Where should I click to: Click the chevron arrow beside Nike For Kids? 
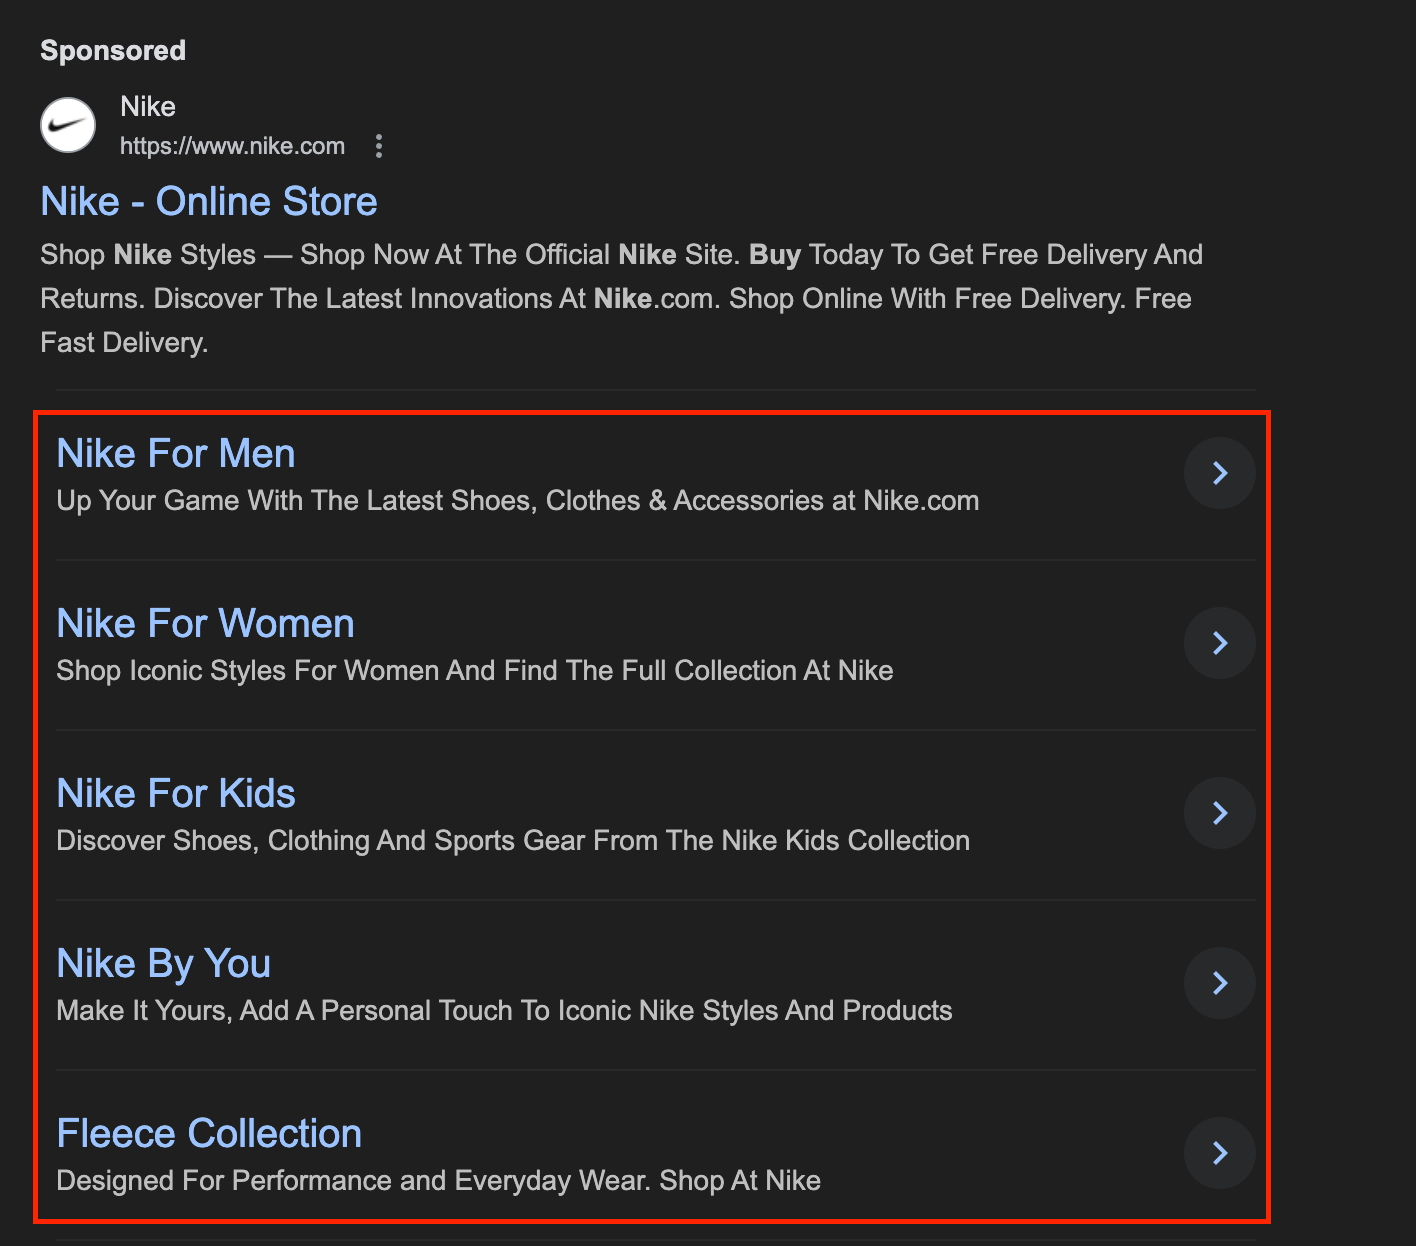coord(1220,813)
